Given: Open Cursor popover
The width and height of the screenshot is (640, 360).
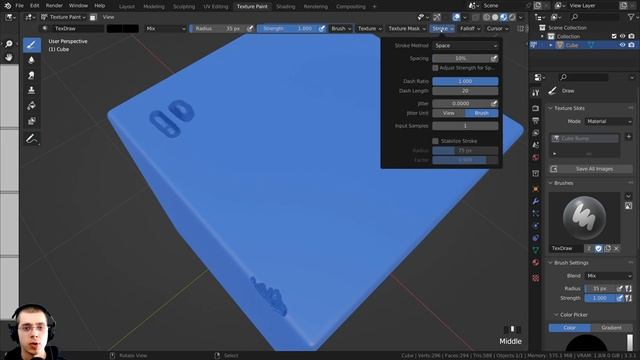Looking at the screenshot, I should coord(497,29).
